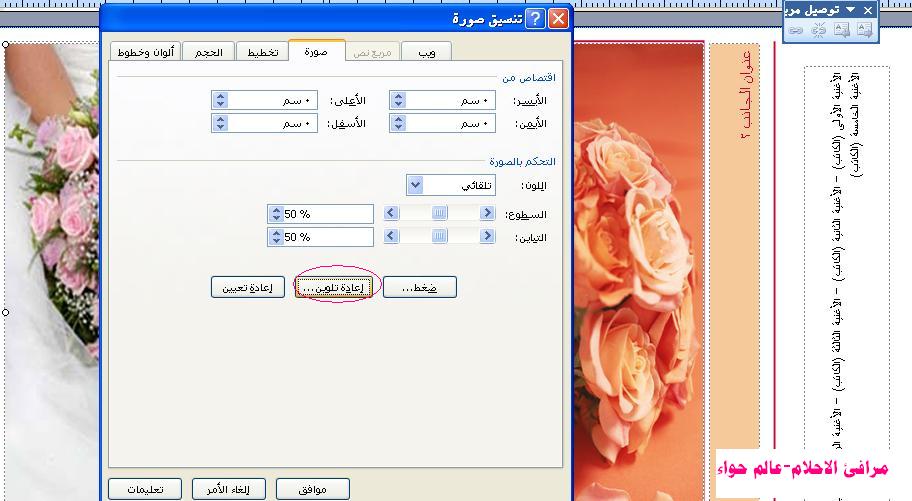Click the Break Forward Link icon
The image size is (912, 501).
[x=818, y=30]
